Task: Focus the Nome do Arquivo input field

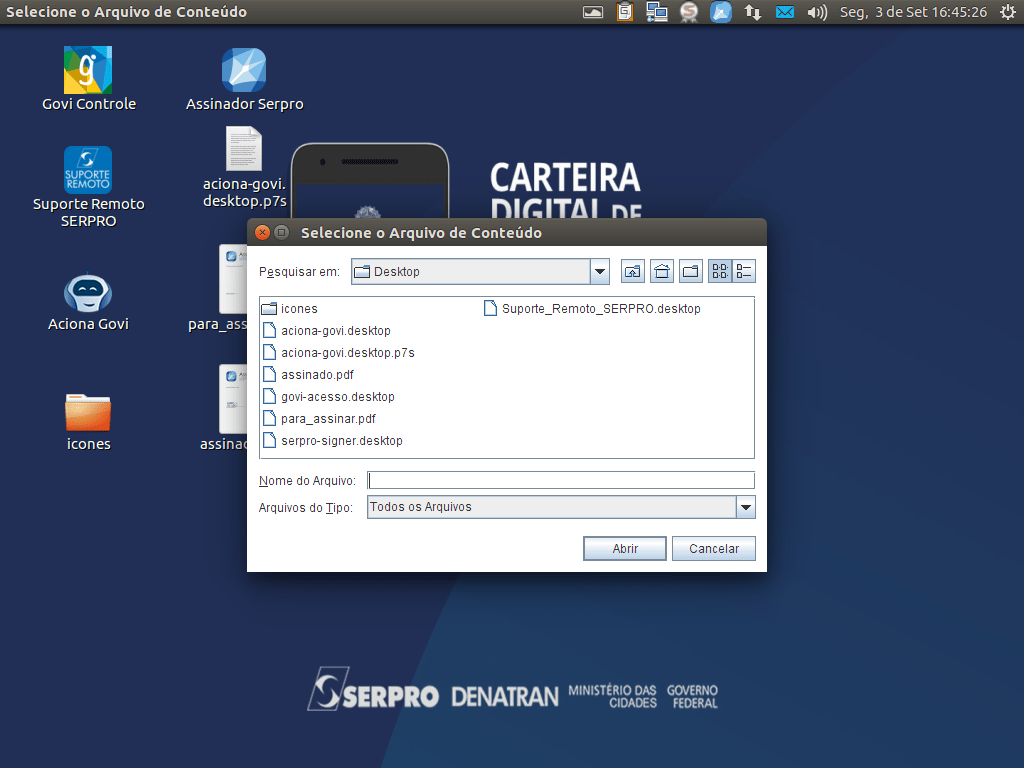Action: (x=561, y=481)
